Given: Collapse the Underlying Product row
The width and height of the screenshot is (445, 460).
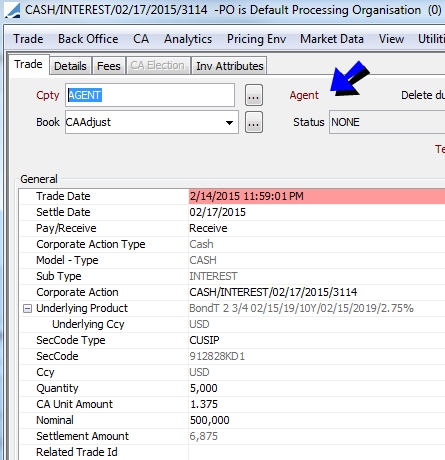Looking at the screenshot, I should click(x=27, y=309).
